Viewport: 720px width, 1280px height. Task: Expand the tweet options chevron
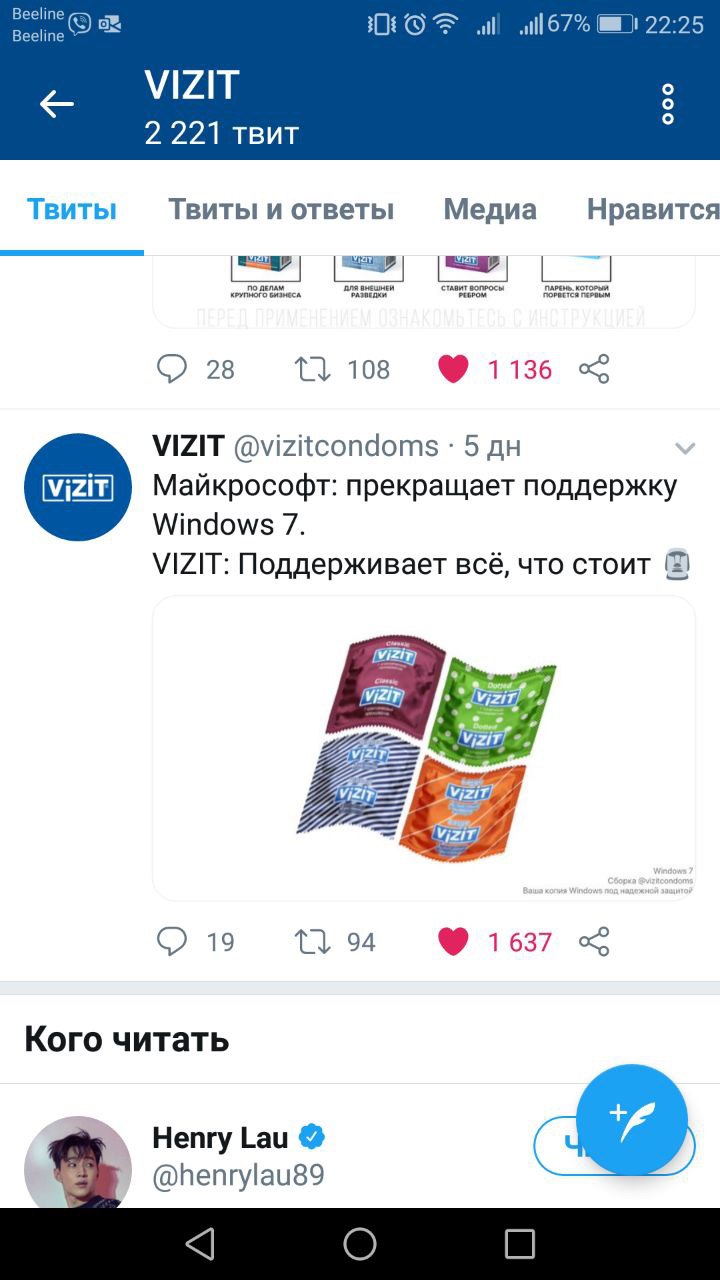pos(685,448)
